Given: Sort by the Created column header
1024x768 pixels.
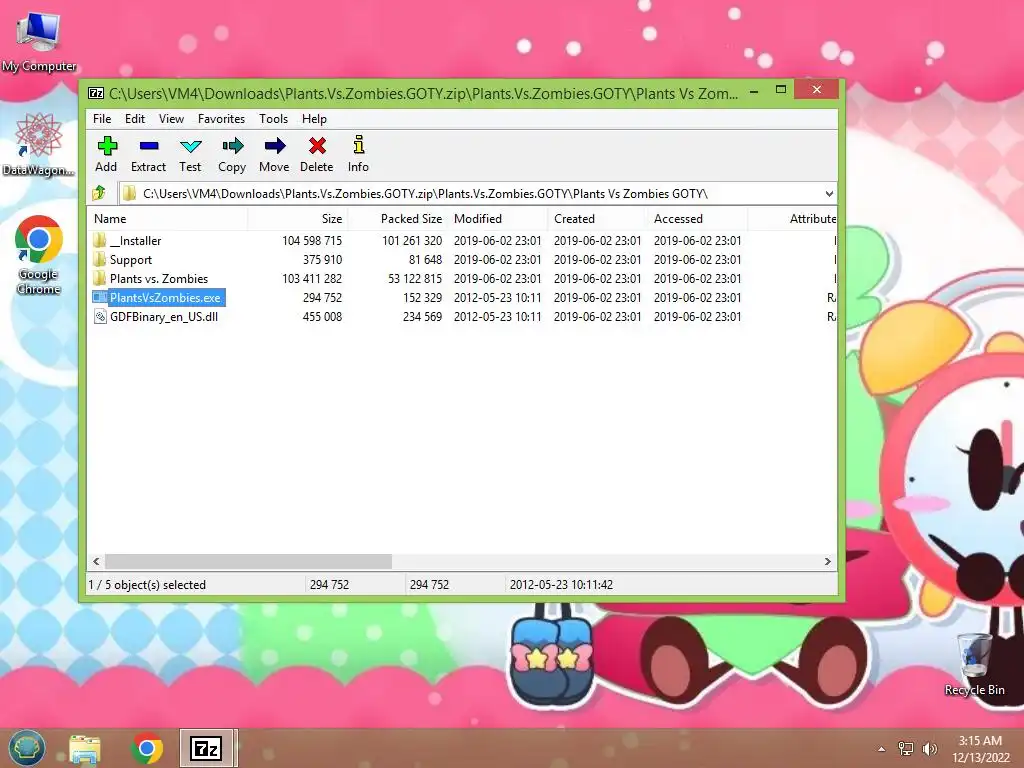Looking at the screenshot, I should click(x=598, y=219).
